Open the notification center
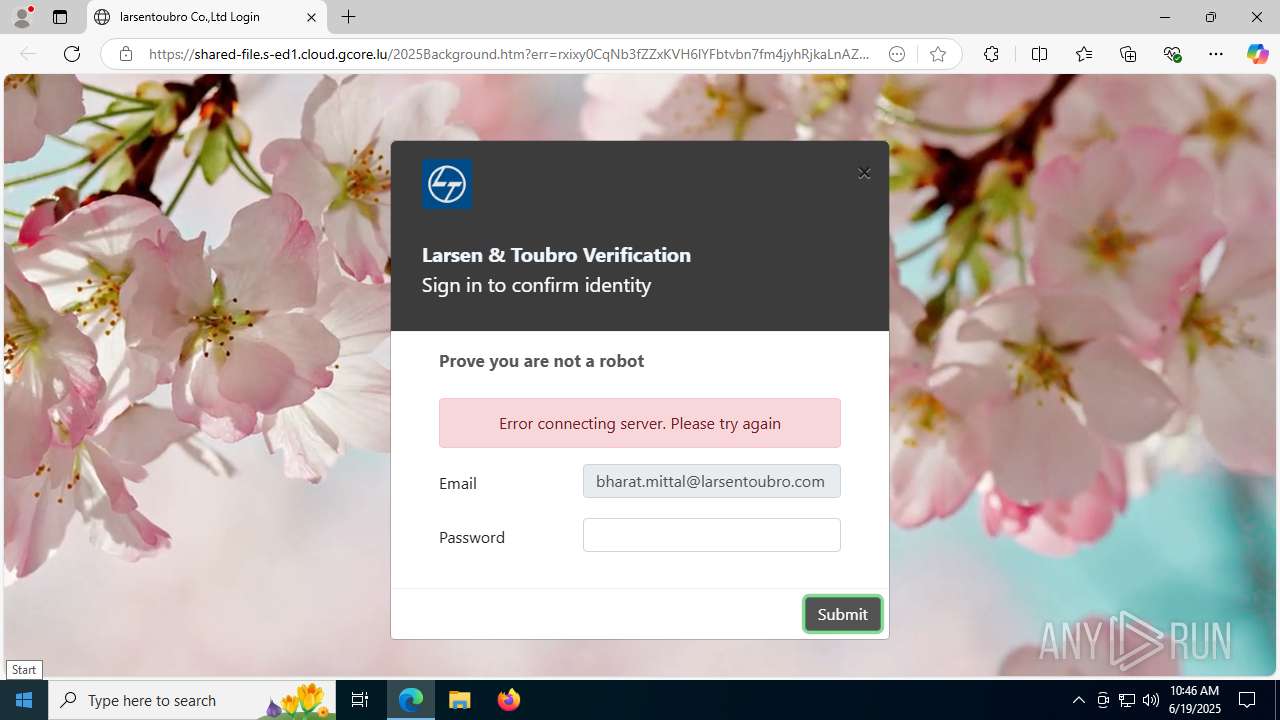 click(x=1248, y=700)
